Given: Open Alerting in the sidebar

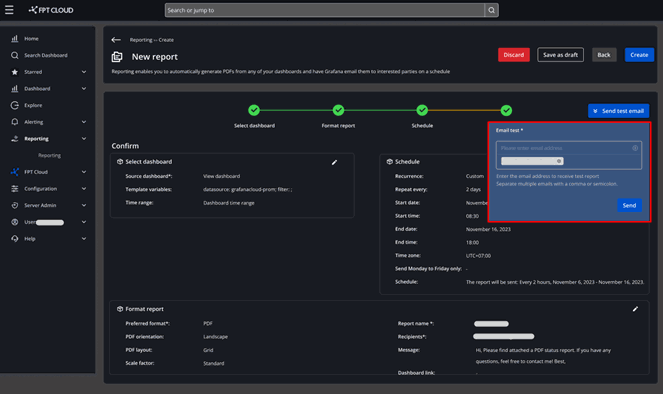Looking at the screenshot, I should [x=33, y=122].
